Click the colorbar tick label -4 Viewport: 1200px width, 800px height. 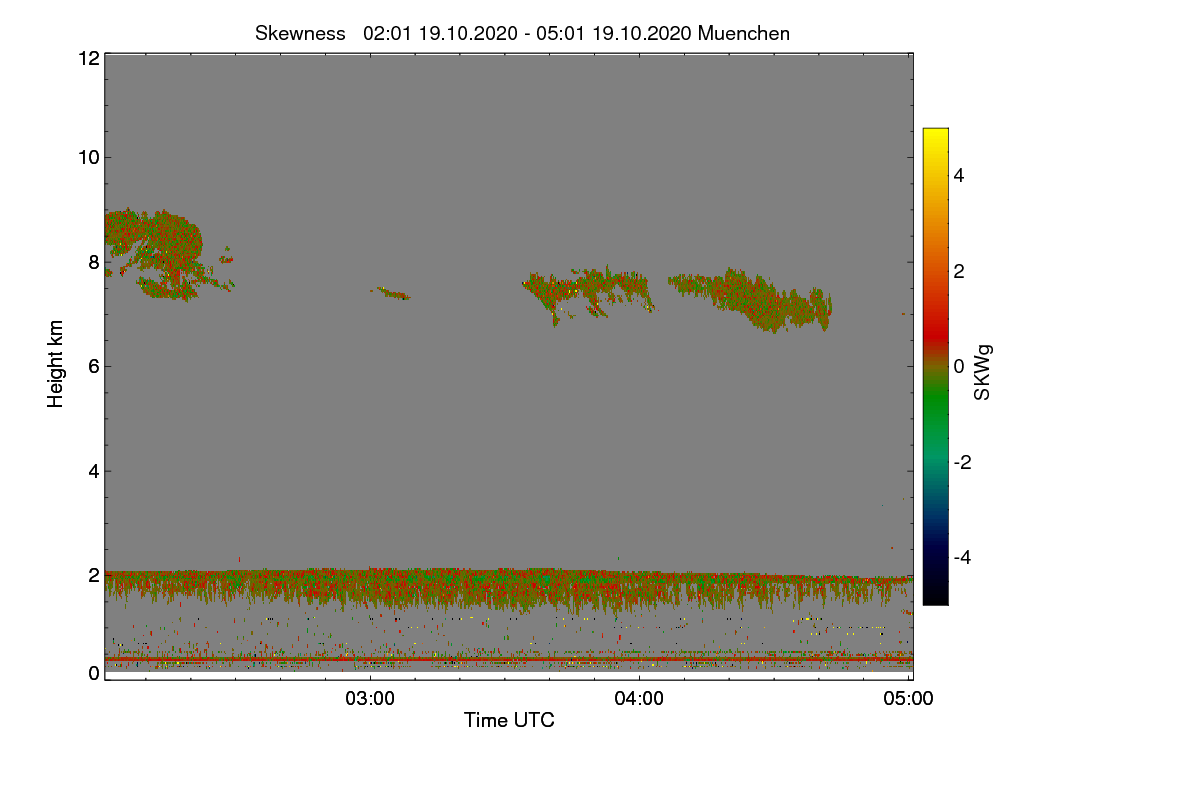coord(956,557)
